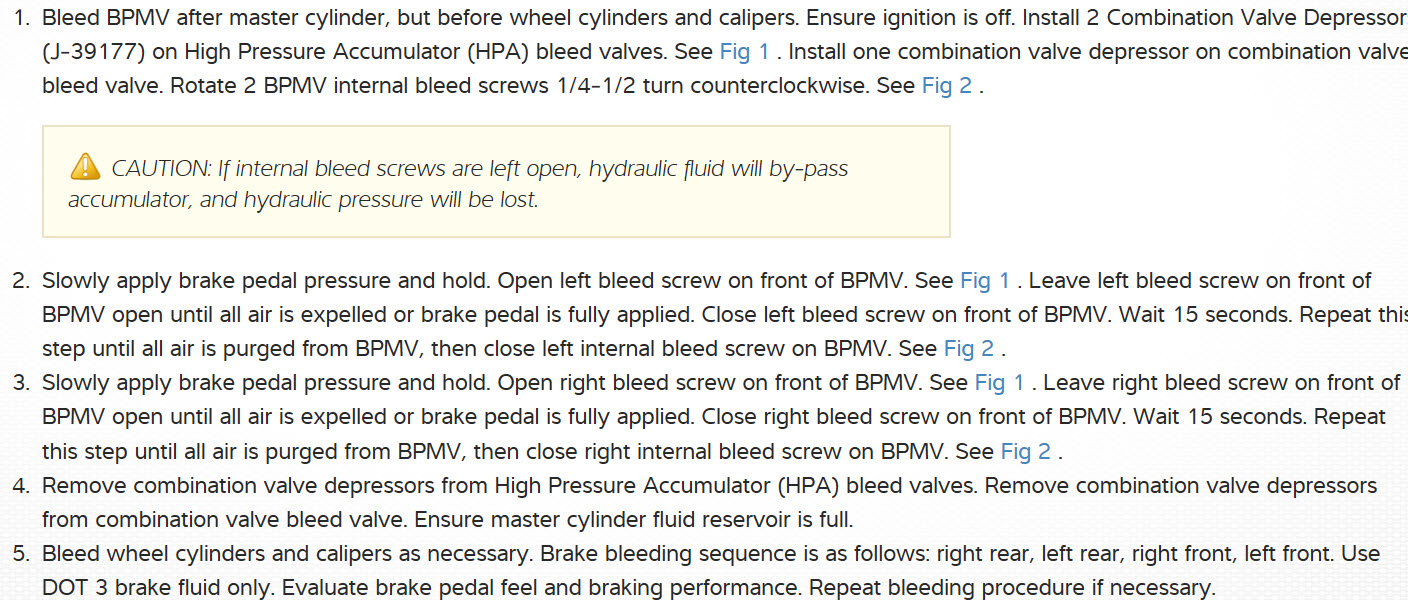Follow the Fig 2 link in step 2
The width and height of the screenshot is (1408, 600).
click(x=969, y=349)
